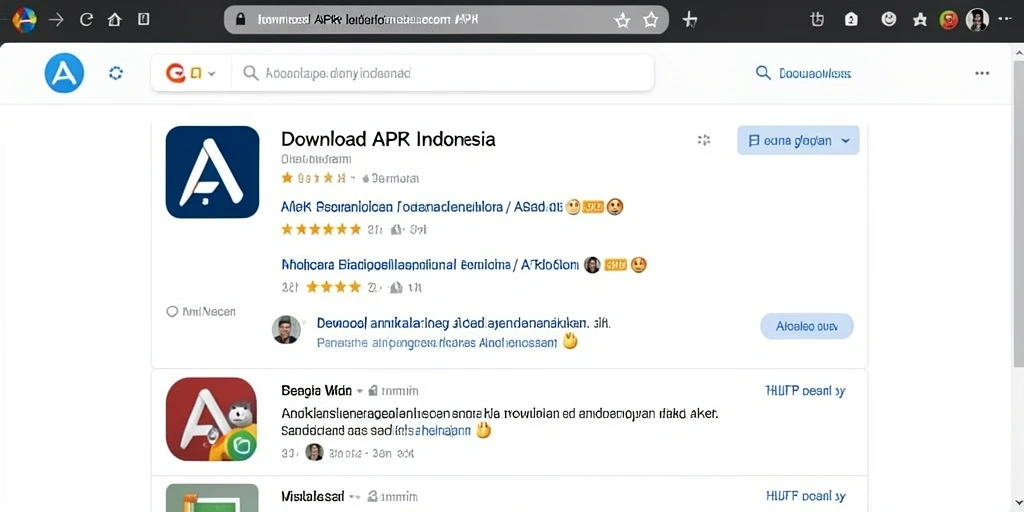
Task: Open the Nhohcara Biadigoelllaepolional link
Action: (x=430, y=265)
